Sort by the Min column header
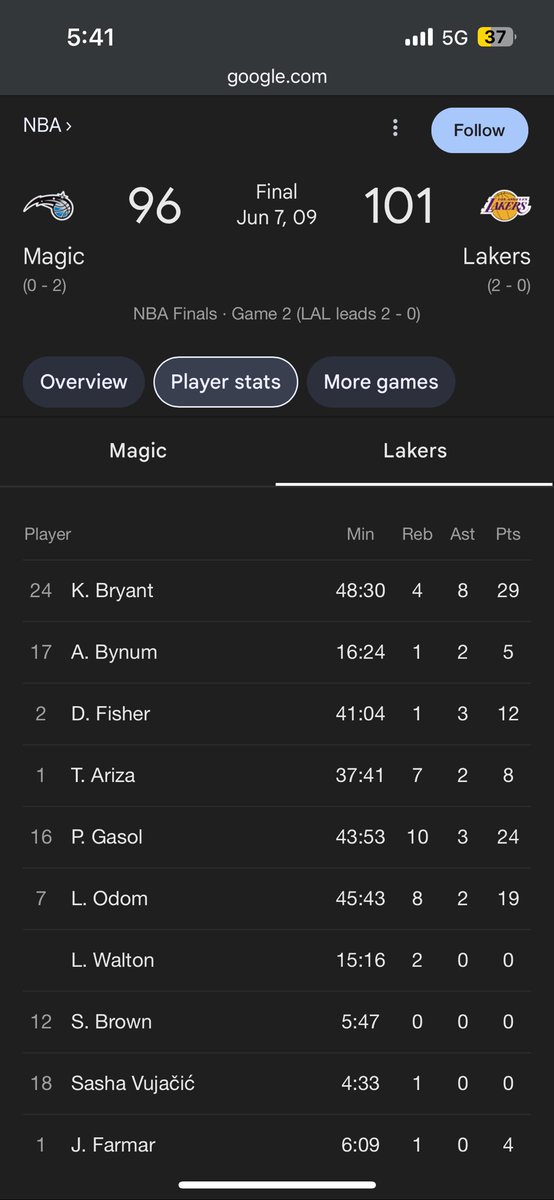Viewport: 554px width, 1200px height. [360, 535]
